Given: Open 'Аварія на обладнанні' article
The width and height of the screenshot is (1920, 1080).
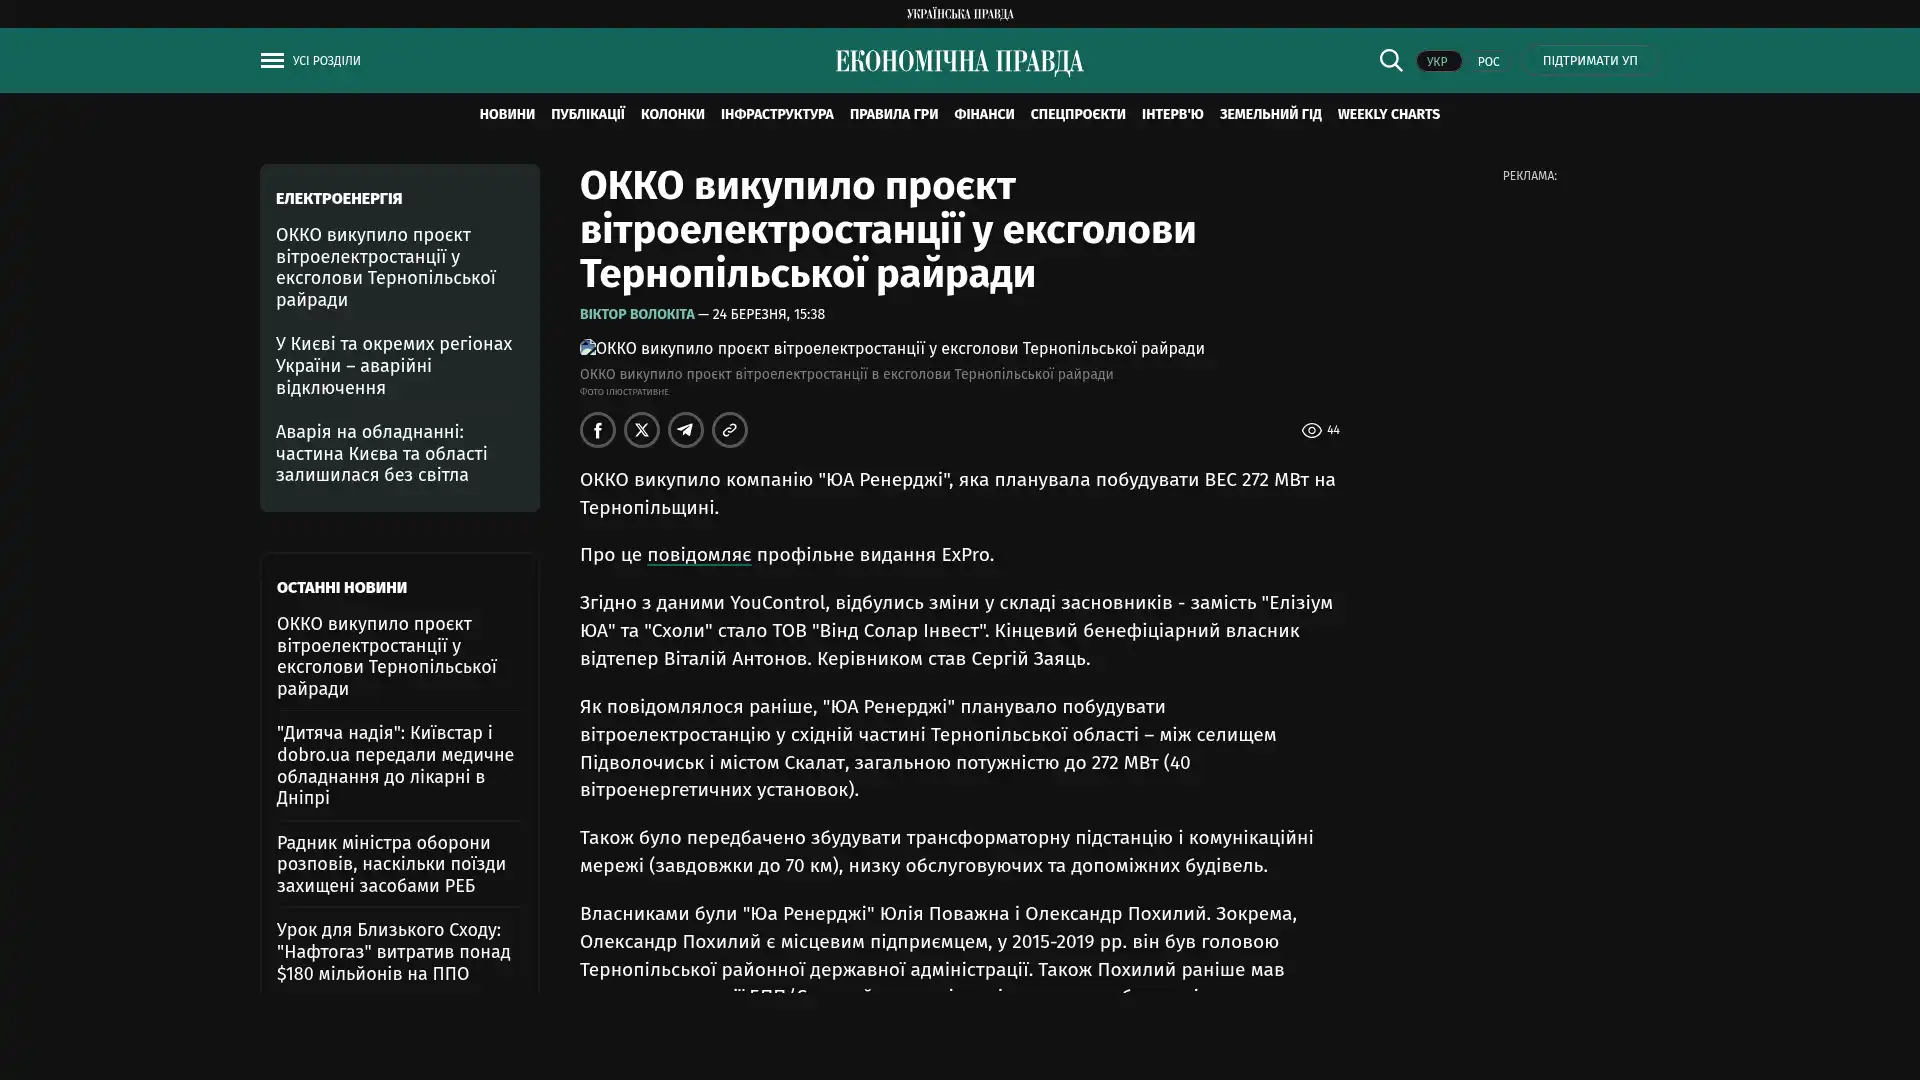Looking at the screenshot, I should tap(382, 453).
